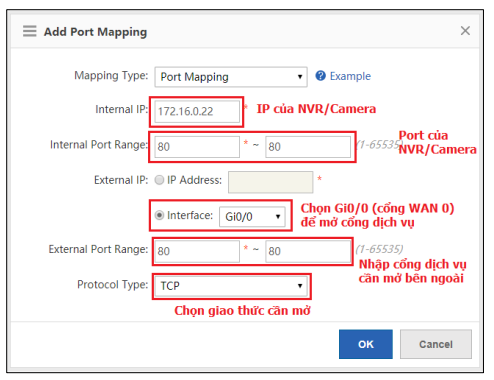Expand the Mapping Type dropdown

231,77
